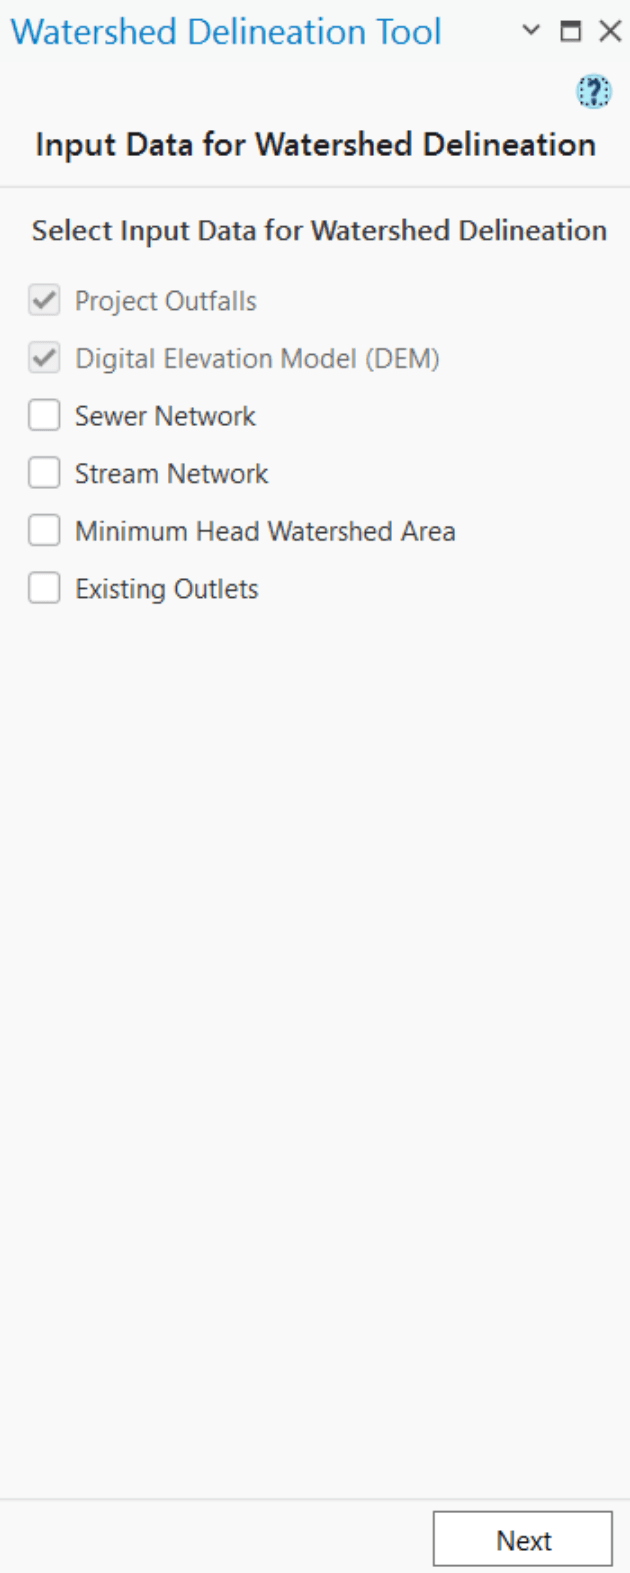This screenshot has height=1573, width=630.
Task: Click the Project Outfalls checkbox
Action: tap(44, 300)
